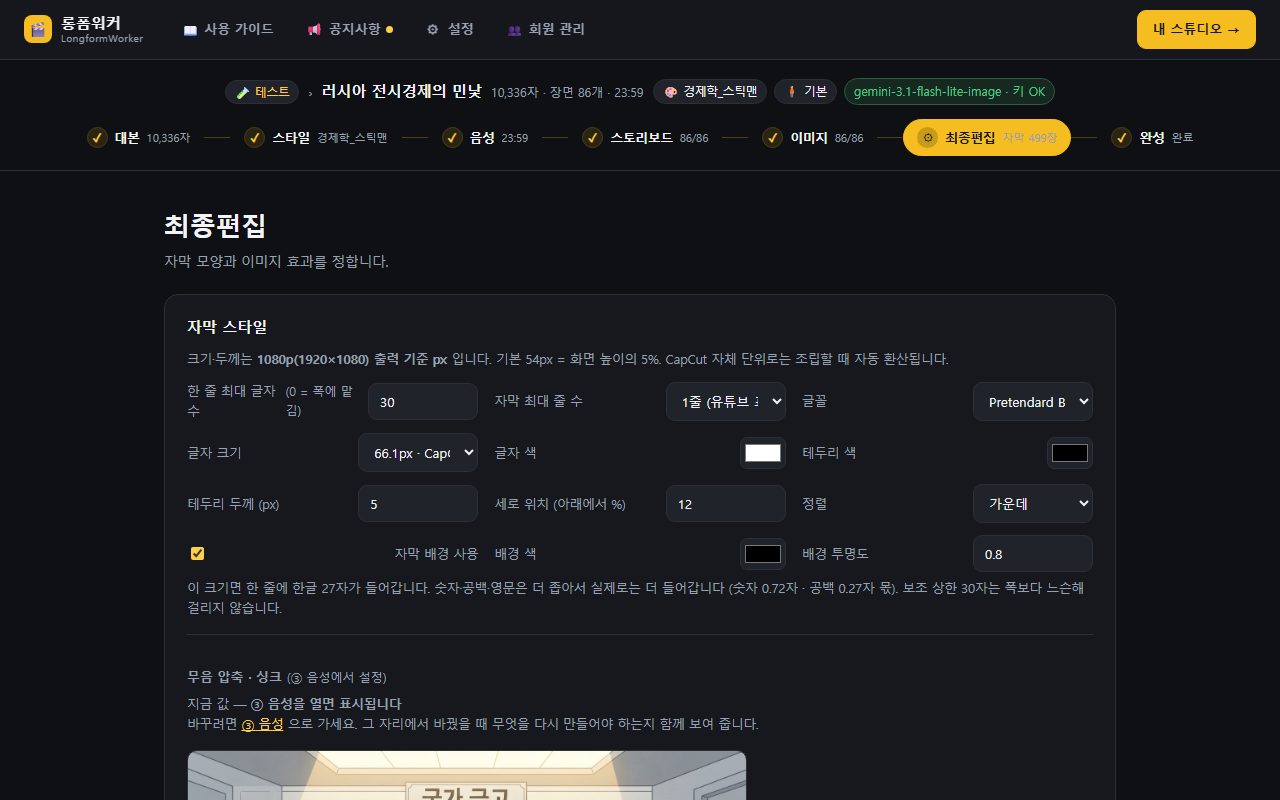Viewport: 1280px width, 800px height.
Task: Go to the 이미지 86/86 step
Action: (x=813, y=138)
